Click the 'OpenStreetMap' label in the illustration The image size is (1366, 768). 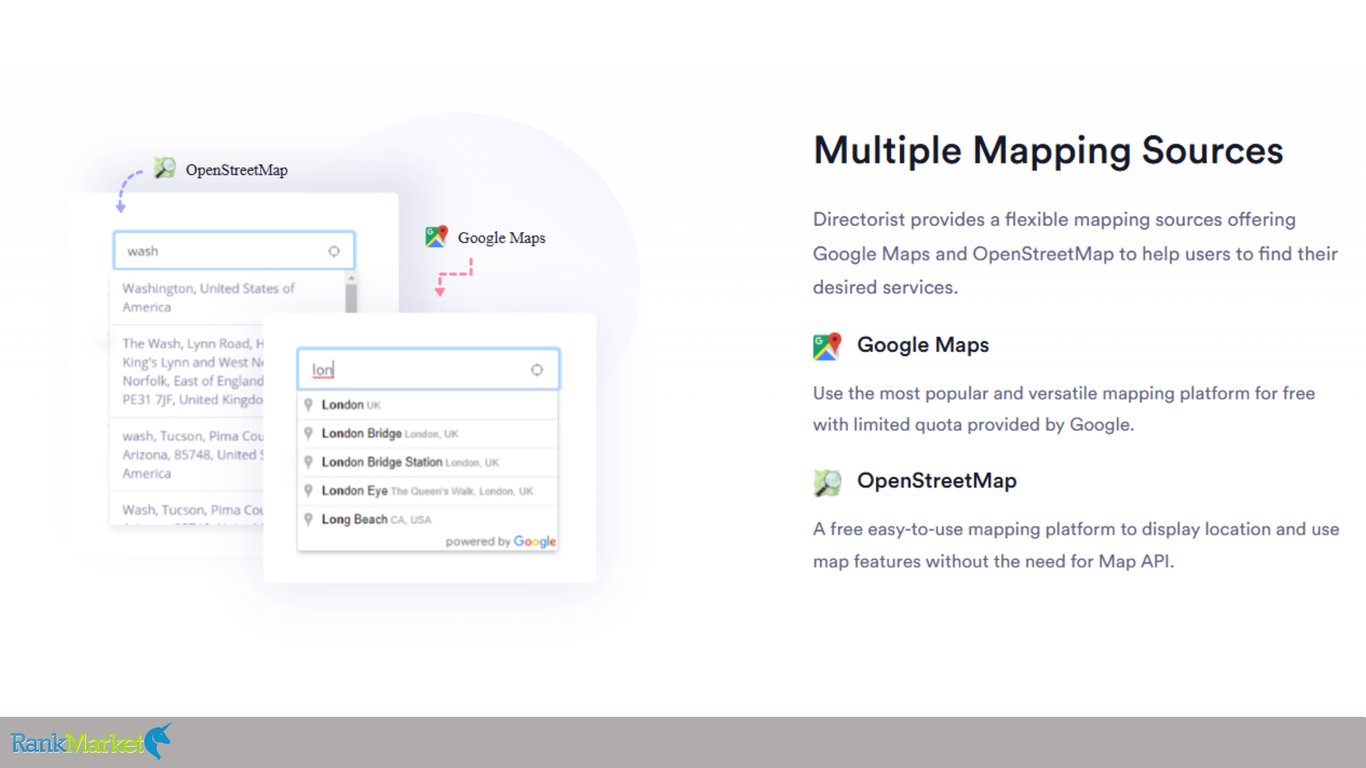(x=237, y=170)
